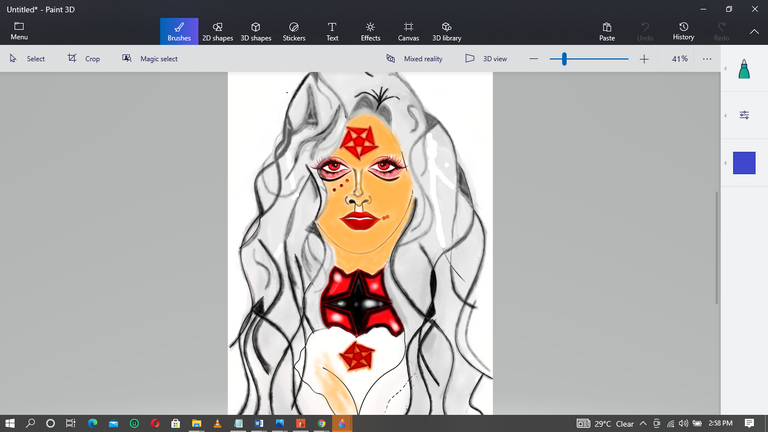Show hidden system tray icons
768x432 pixels.
(x=643, y=423)
